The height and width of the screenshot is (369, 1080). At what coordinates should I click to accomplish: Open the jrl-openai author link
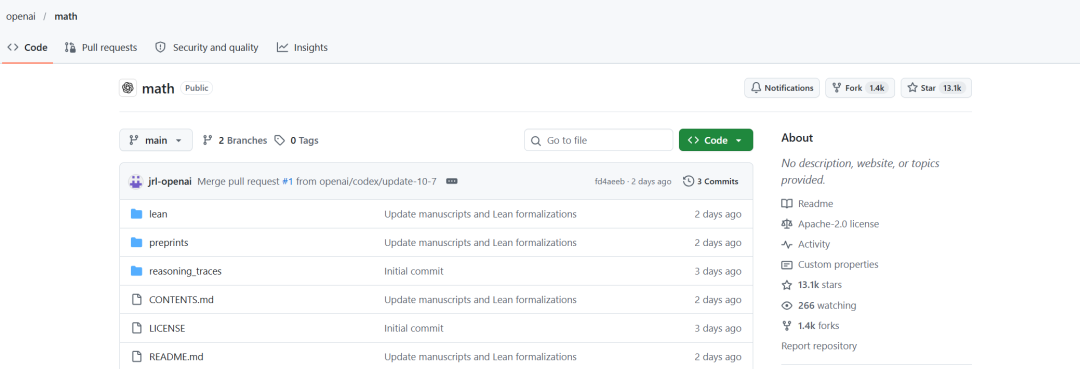(170, 182)
